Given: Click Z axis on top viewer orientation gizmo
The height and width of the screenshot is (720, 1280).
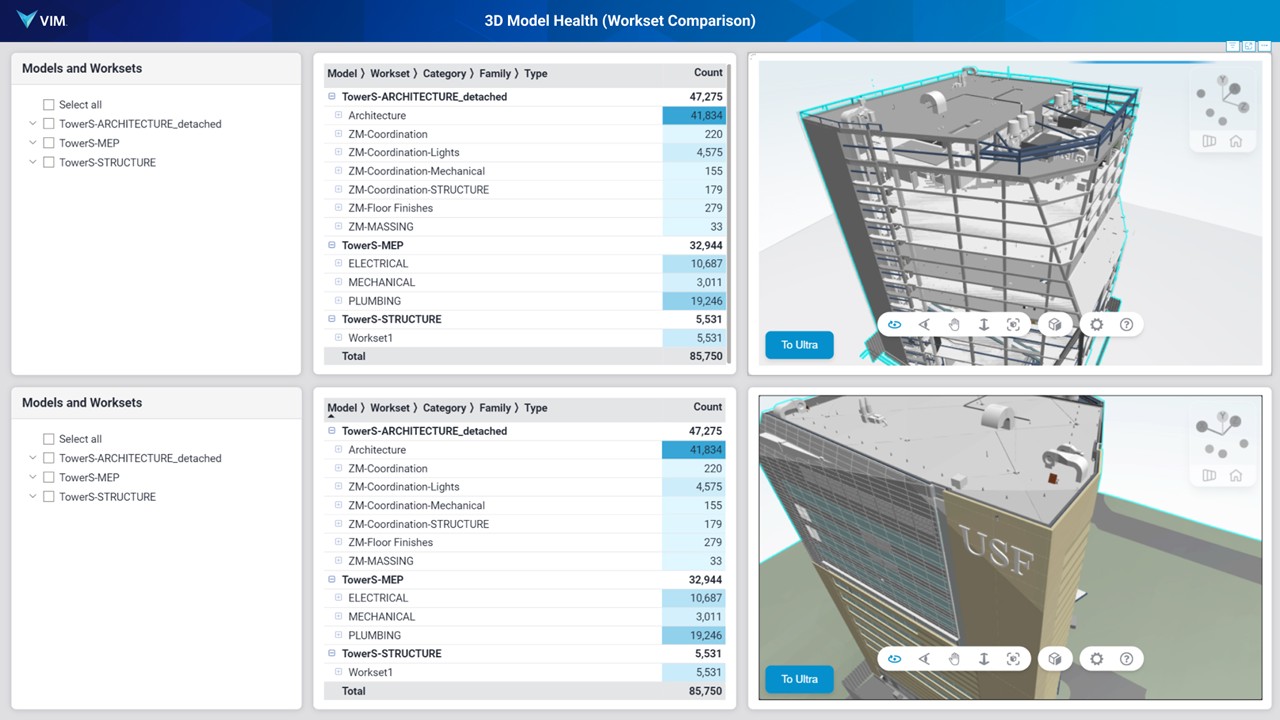Looking at the screenshot, I should [x=1243, y=107].
